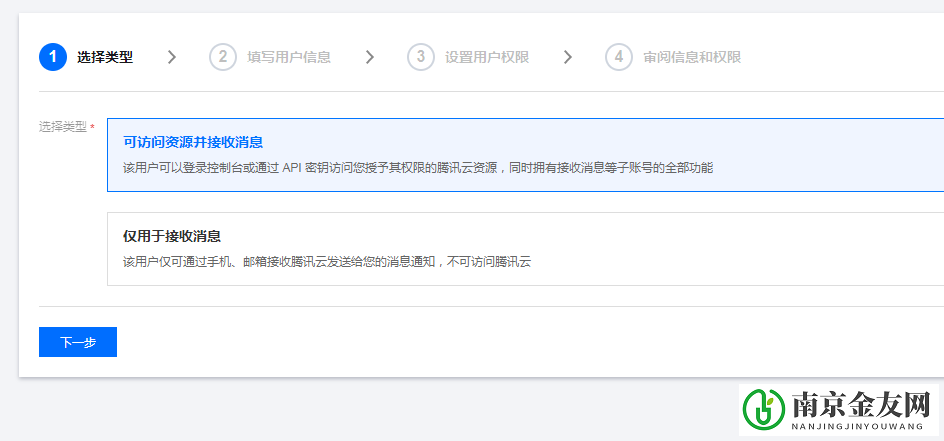Click description text starting 该用户仅可通过手机

coord(327,262)
